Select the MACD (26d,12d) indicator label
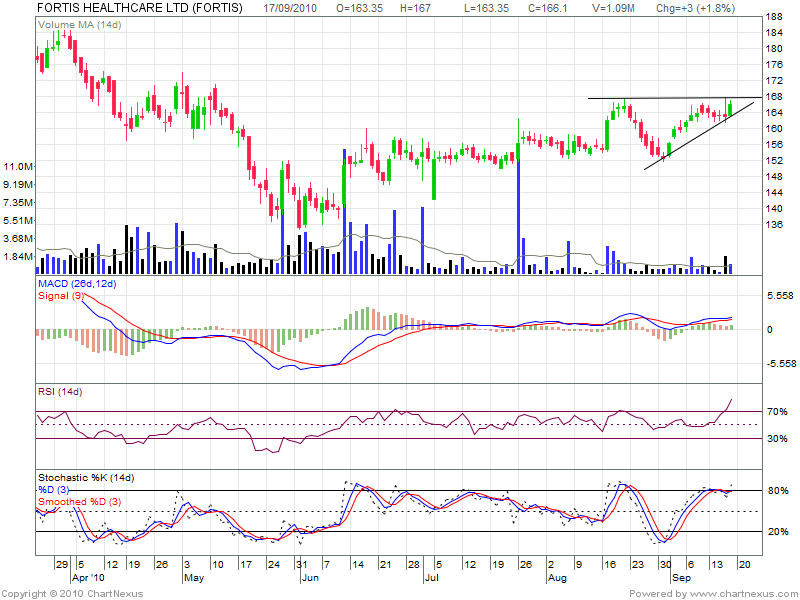 [x=79, y=286]
